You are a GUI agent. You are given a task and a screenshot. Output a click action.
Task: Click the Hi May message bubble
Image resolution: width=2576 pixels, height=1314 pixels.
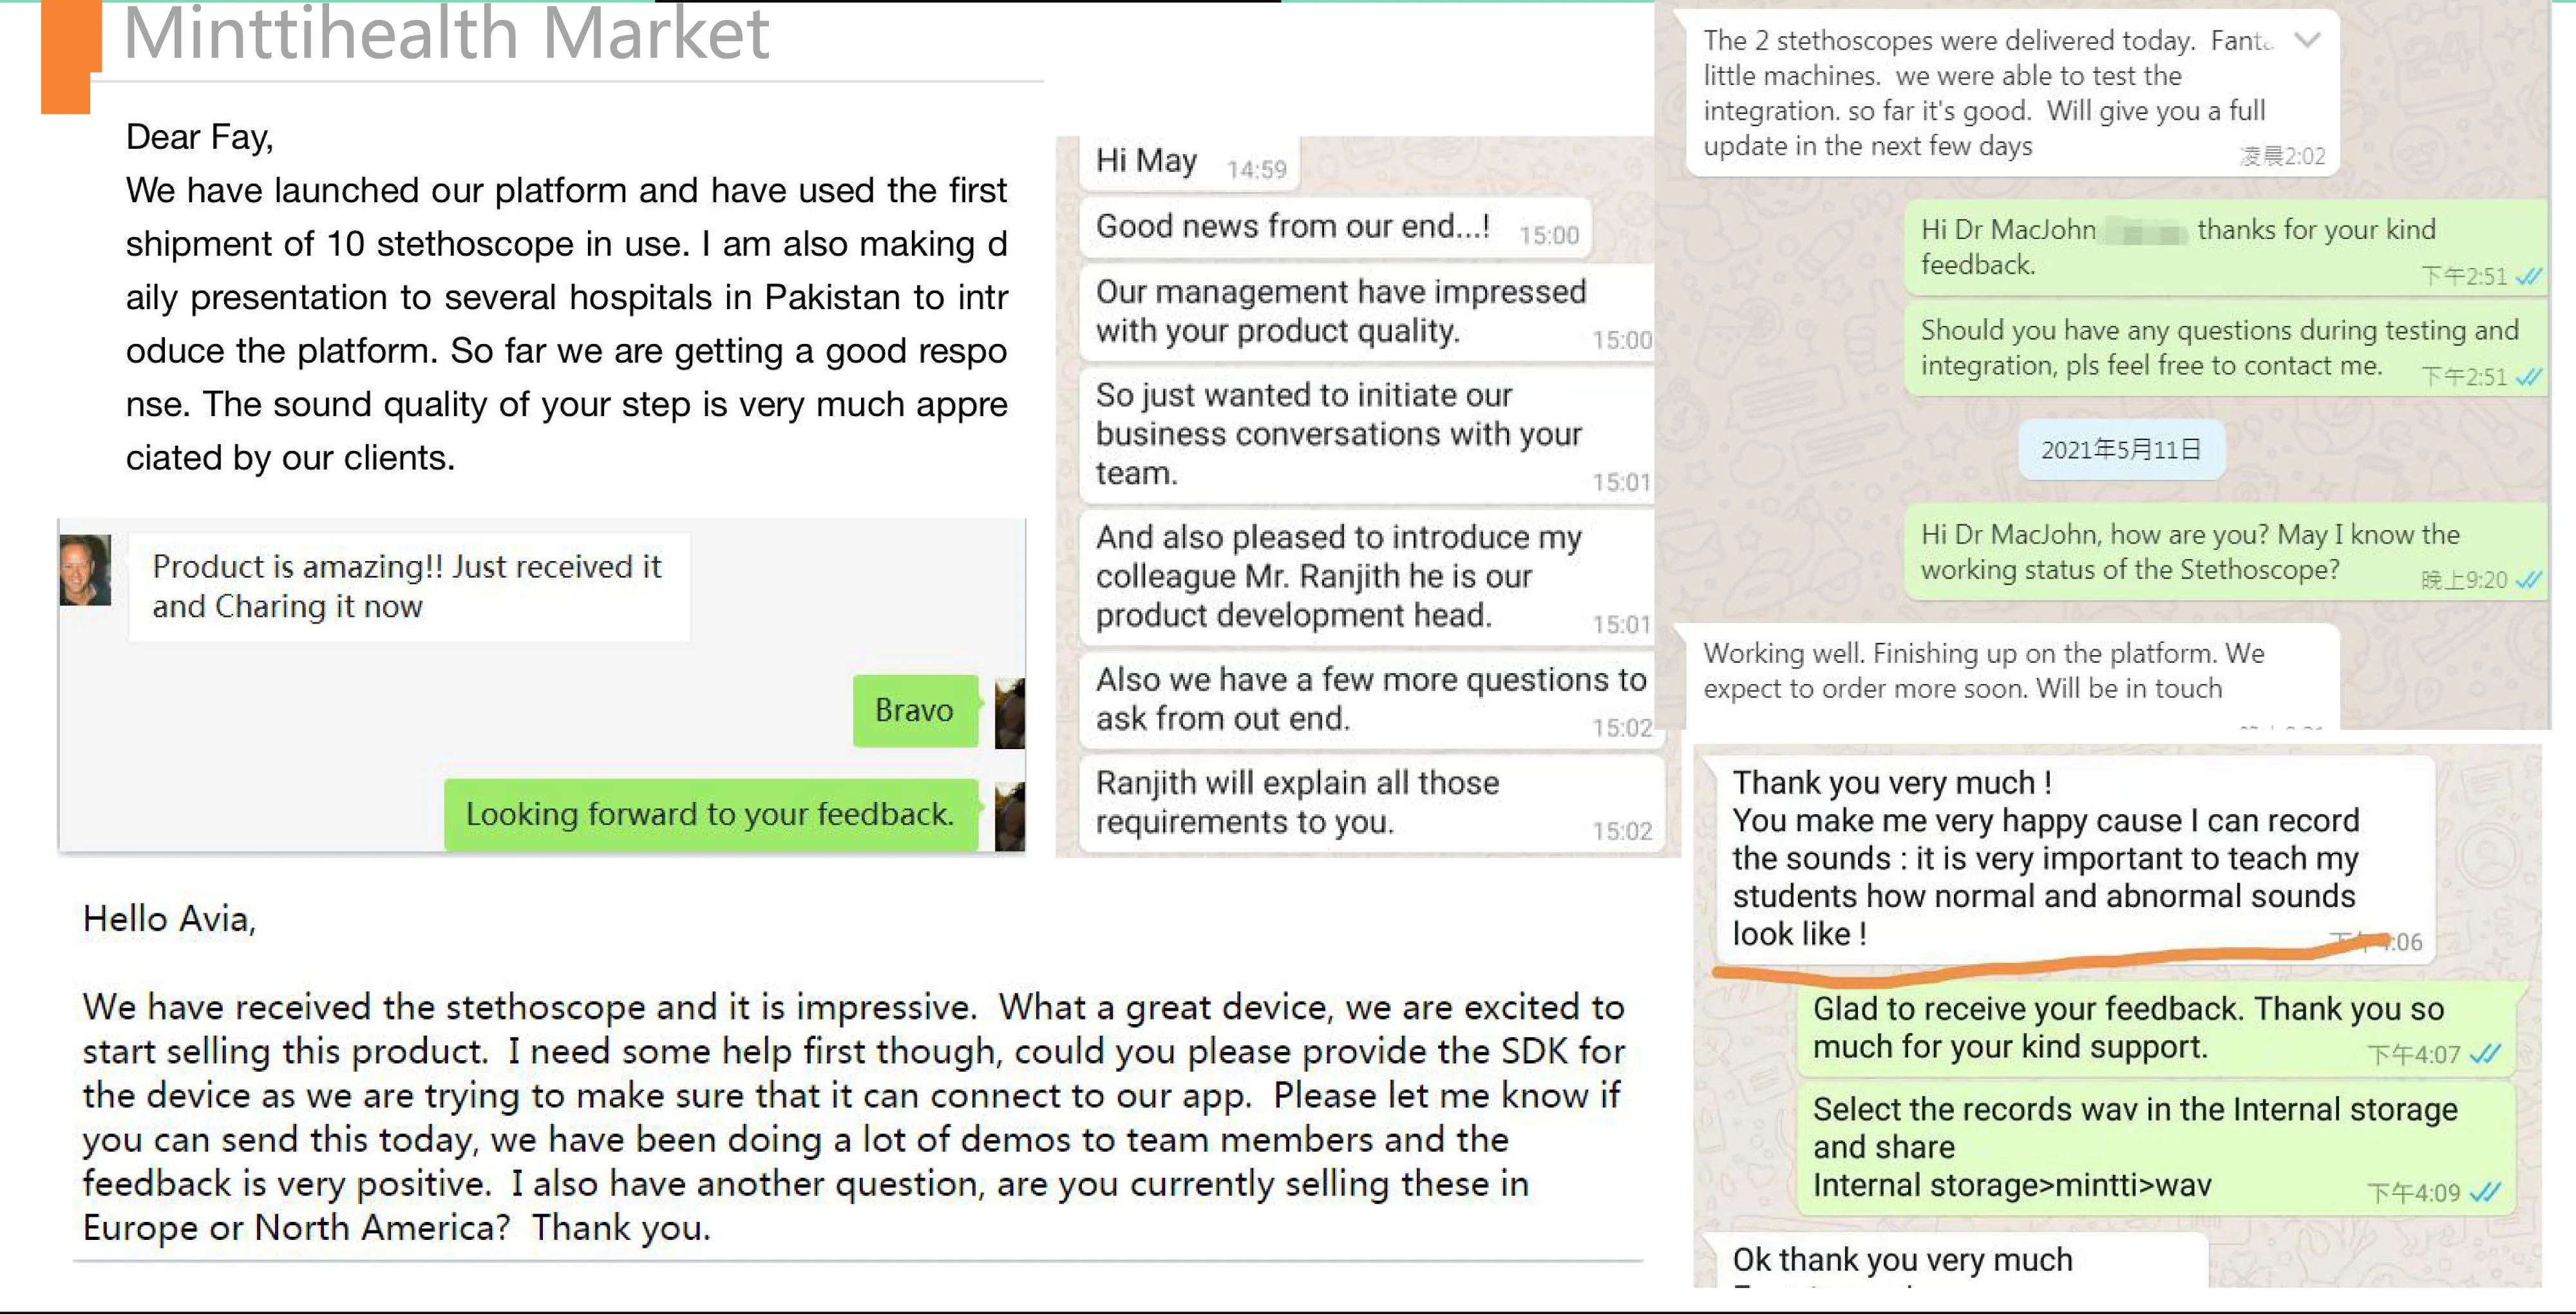(x=1189, y=163)
